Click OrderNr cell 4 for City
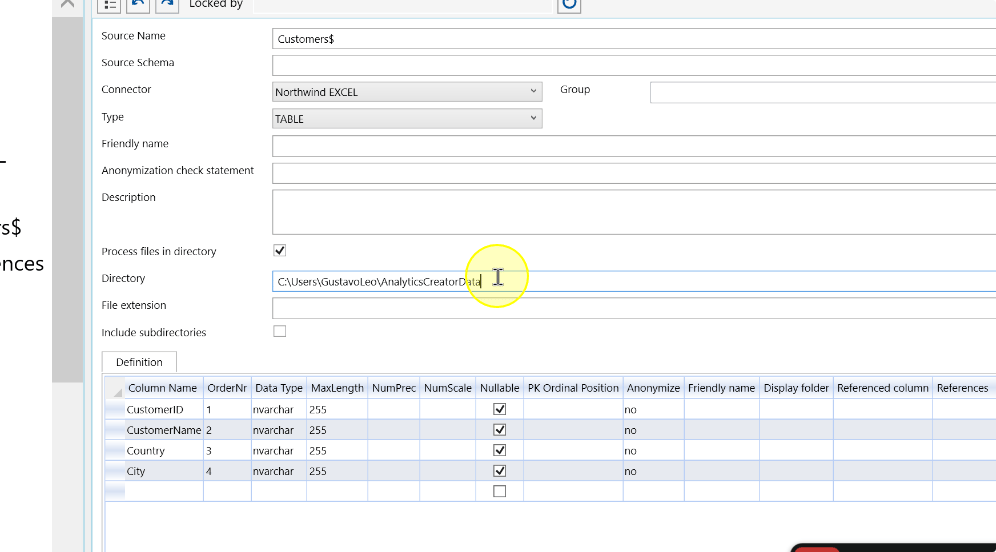The height and width of the screenshot is (552, 996). (x=227, y=471)
